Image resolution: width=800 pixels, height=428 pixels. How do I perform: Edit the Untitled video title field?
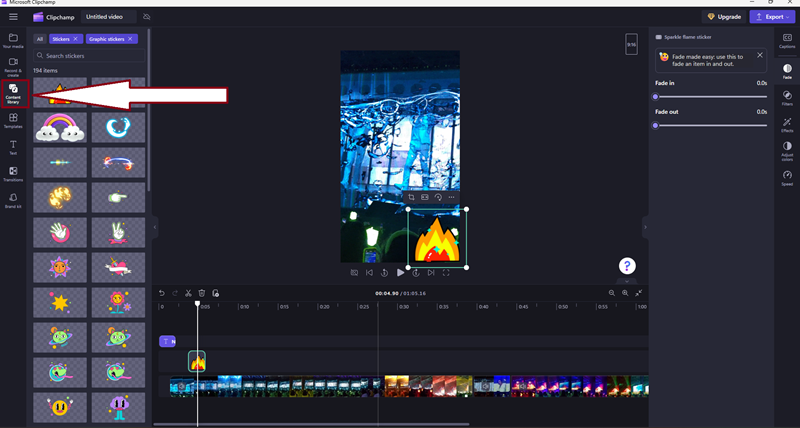pos(108,17)
